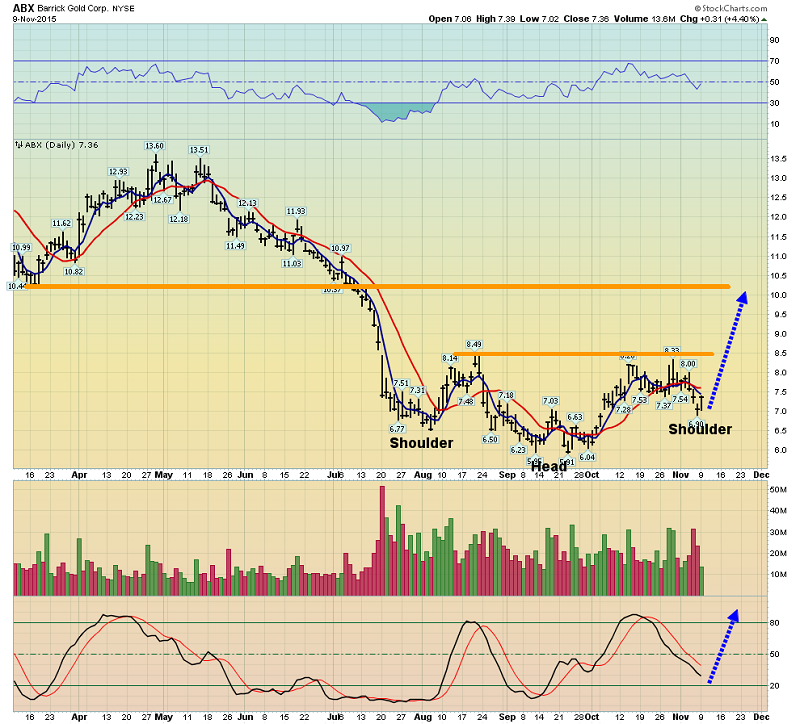Click the 12.93 price label
This screenshot has width=800, height=724.
point(118,171)
